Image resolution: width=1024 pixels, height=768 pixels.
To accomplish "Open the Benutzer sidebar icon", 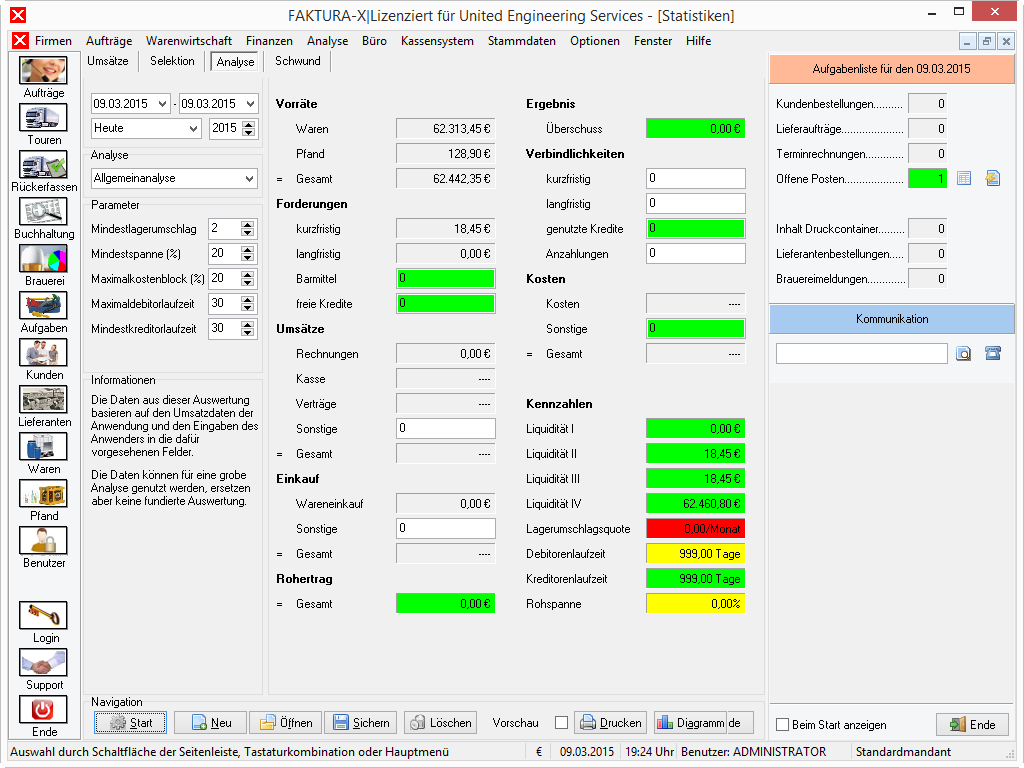I will [43, 541].
